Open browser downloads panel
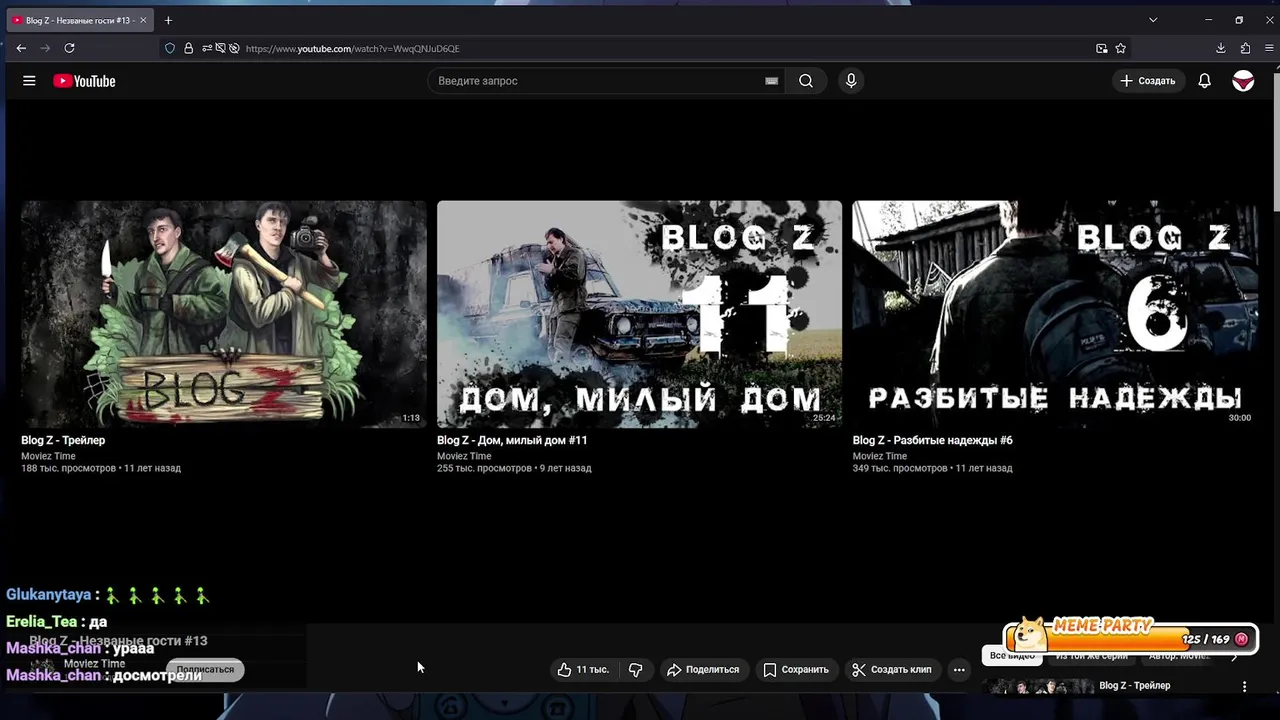The image size is (1280, 720). pos(1221,48)
